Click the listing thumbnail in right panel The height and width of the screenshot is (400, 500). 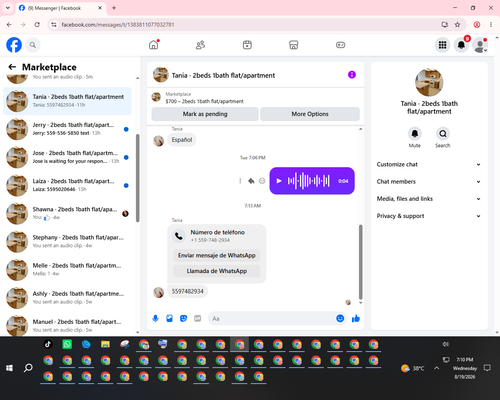pos(429,82)
